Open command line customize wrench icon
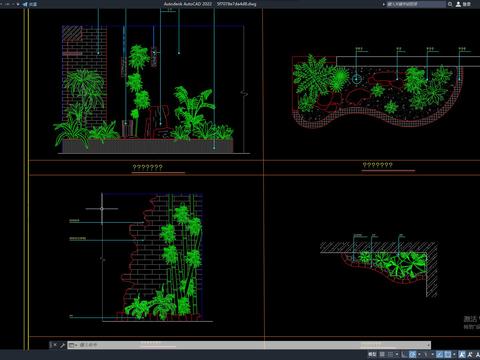The width and height of the screenshot is (480, 360). (62, 345)
